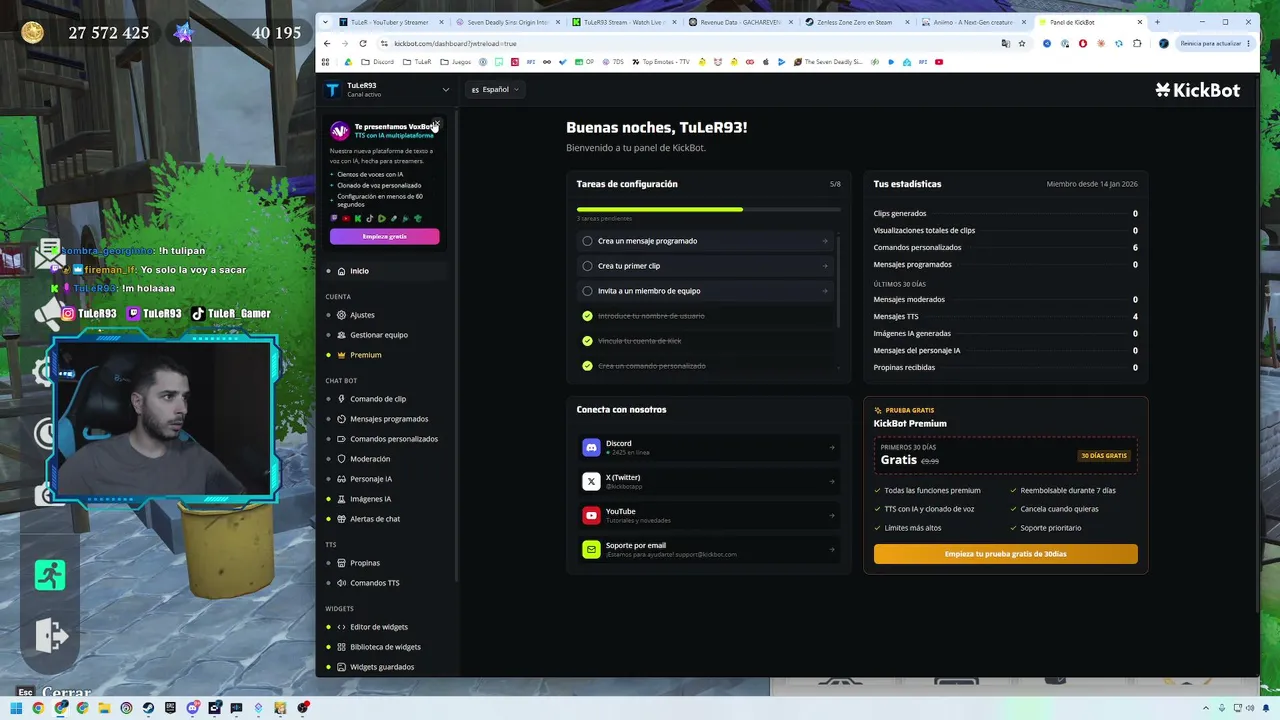Switch to the 'Zenless Zone Zero en Steam' tab

[x=858, y=22]
